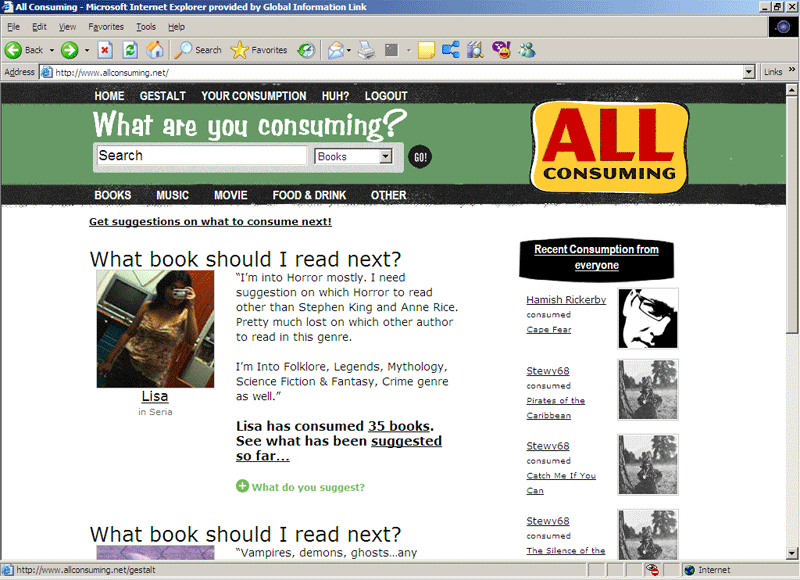The image size is (800, 580).
Task: Open the GESTALT nav link
Action: pyautogui.click(x=163, y=96)
